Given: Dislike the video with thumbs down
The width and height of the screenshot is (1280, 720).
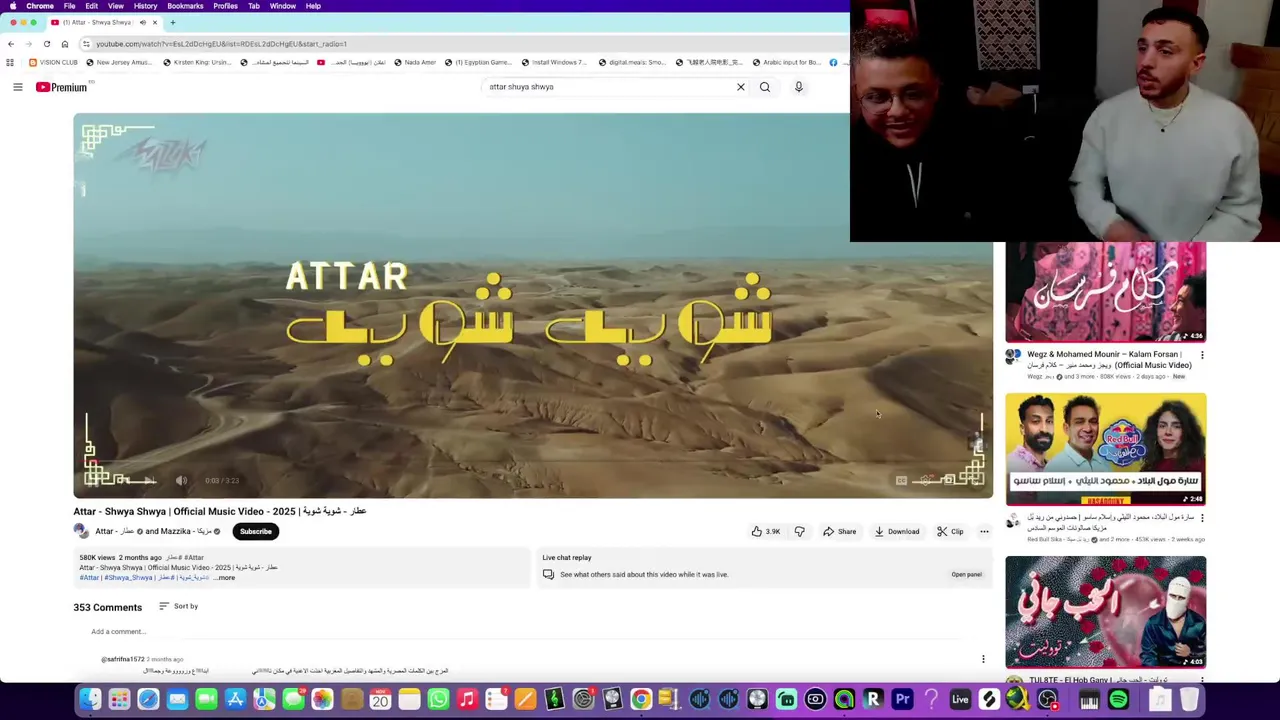Looking at the screenshot, I should coord(799,532).
